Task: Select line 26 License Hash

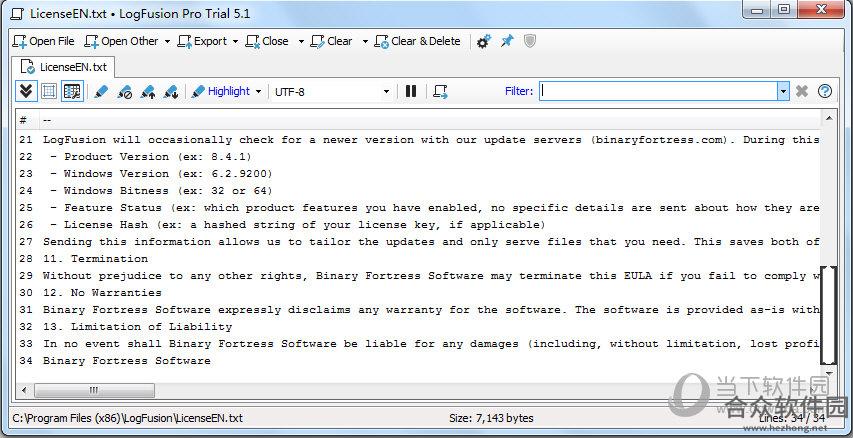Action: pyautogui.click(x=419, y=225)
